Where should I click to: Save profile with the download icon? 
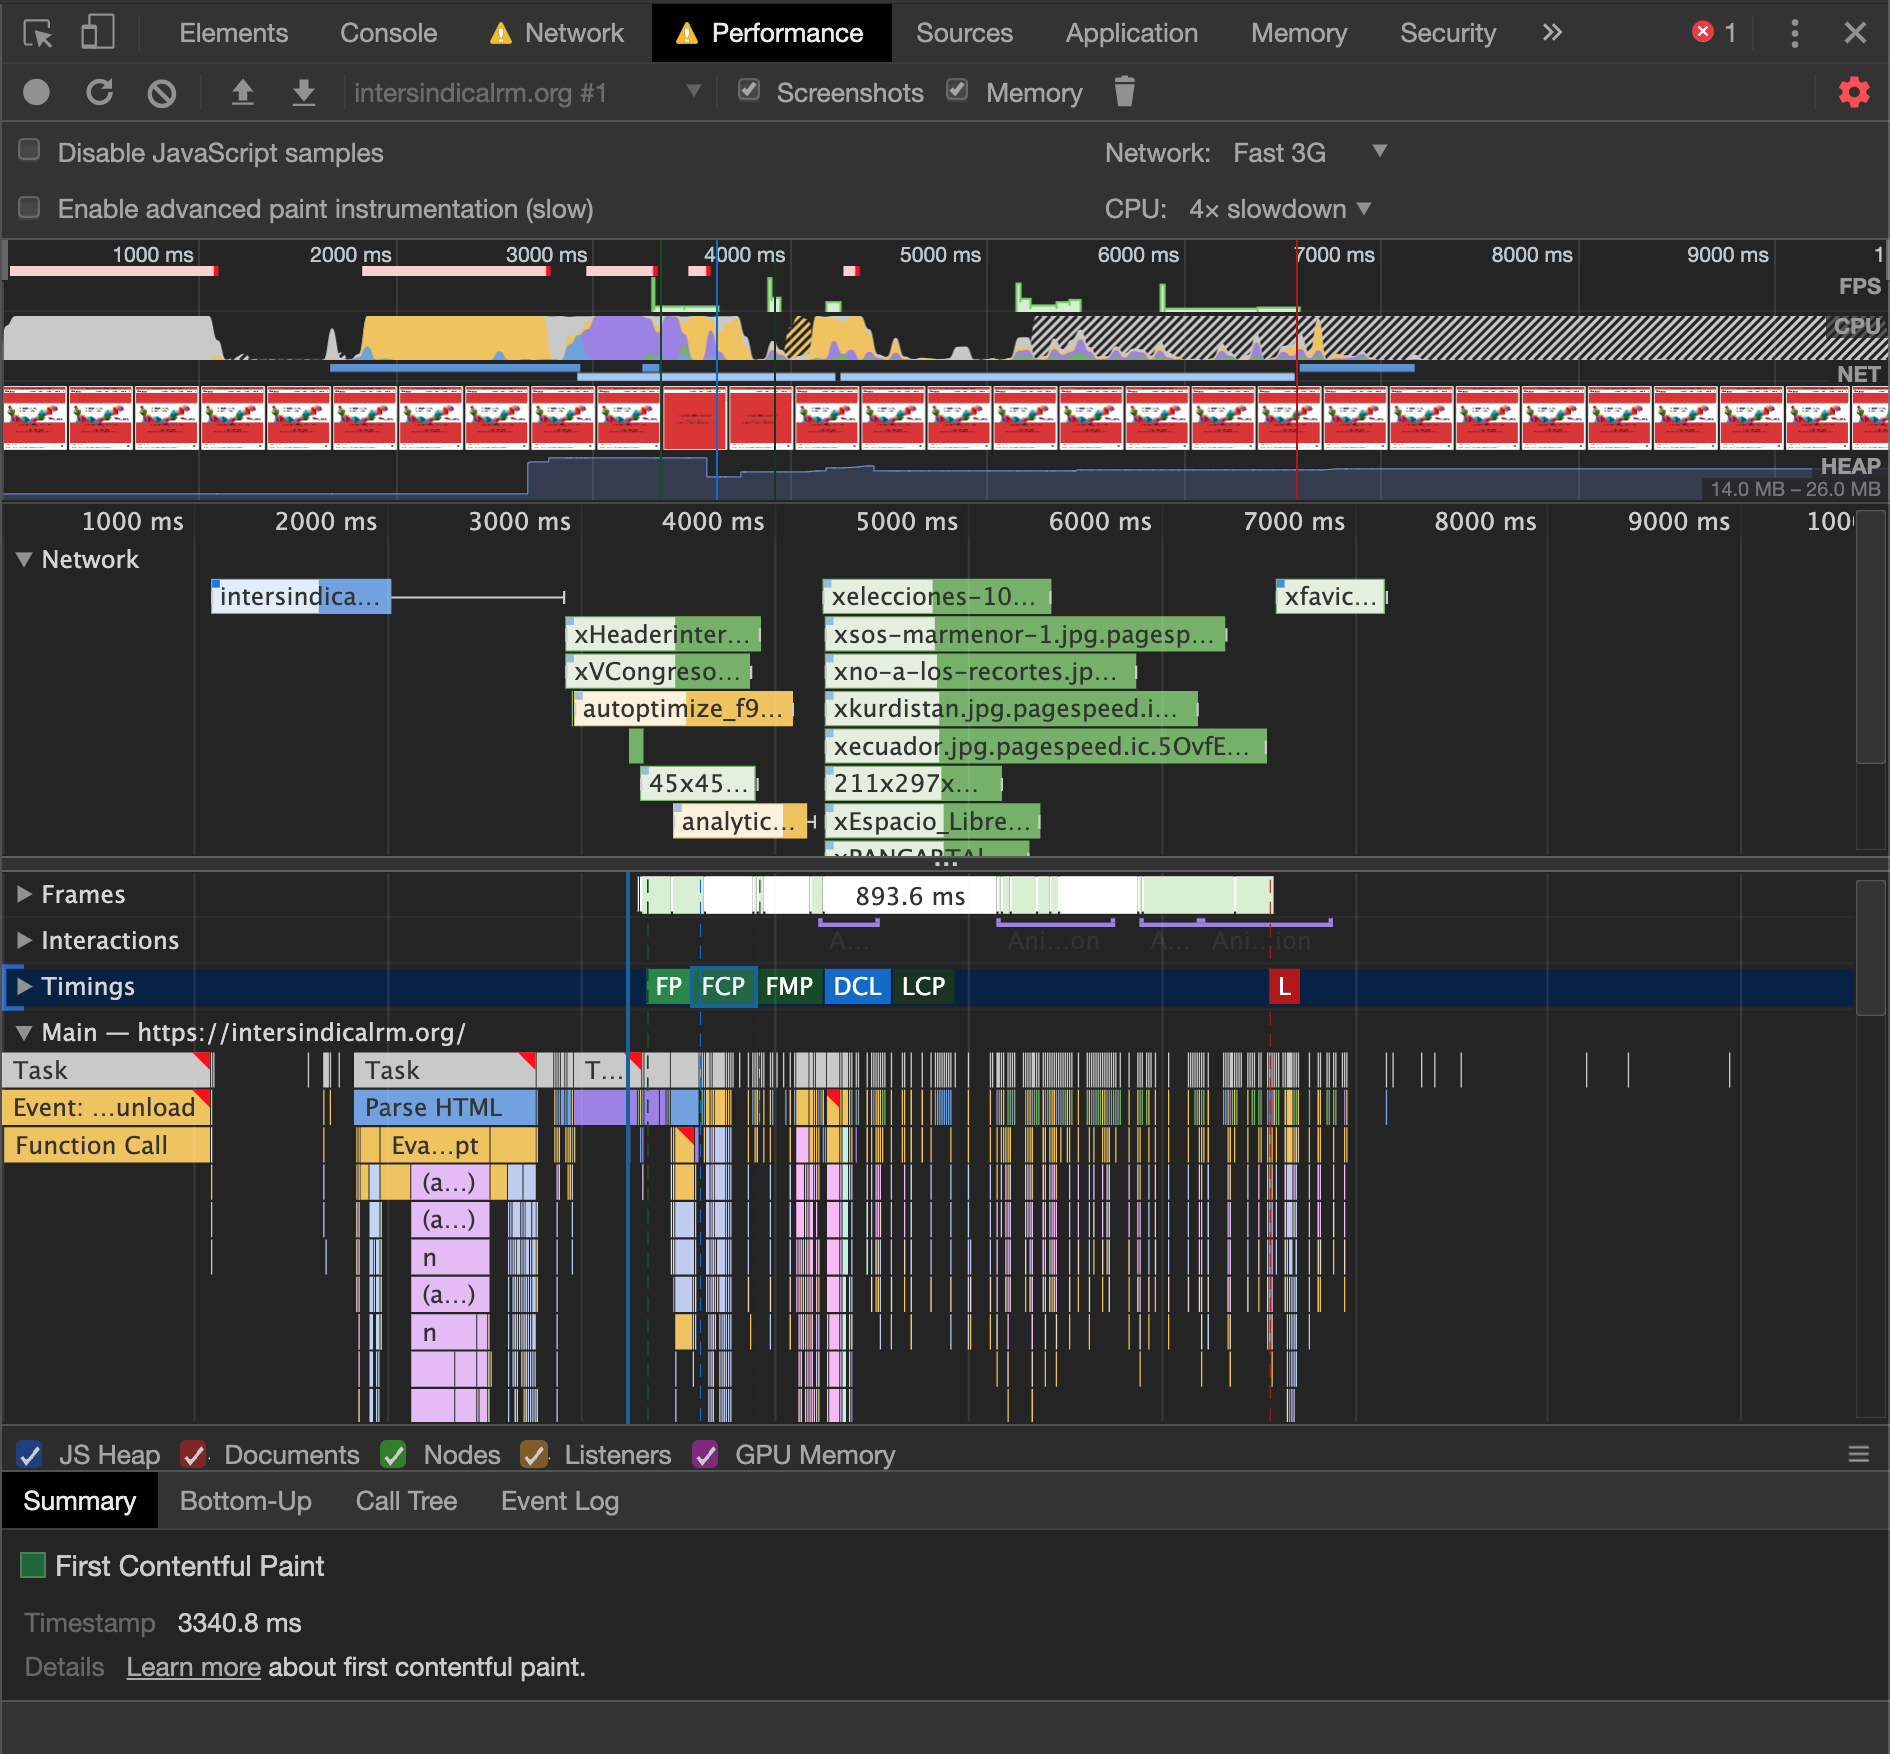coord(303,92)
